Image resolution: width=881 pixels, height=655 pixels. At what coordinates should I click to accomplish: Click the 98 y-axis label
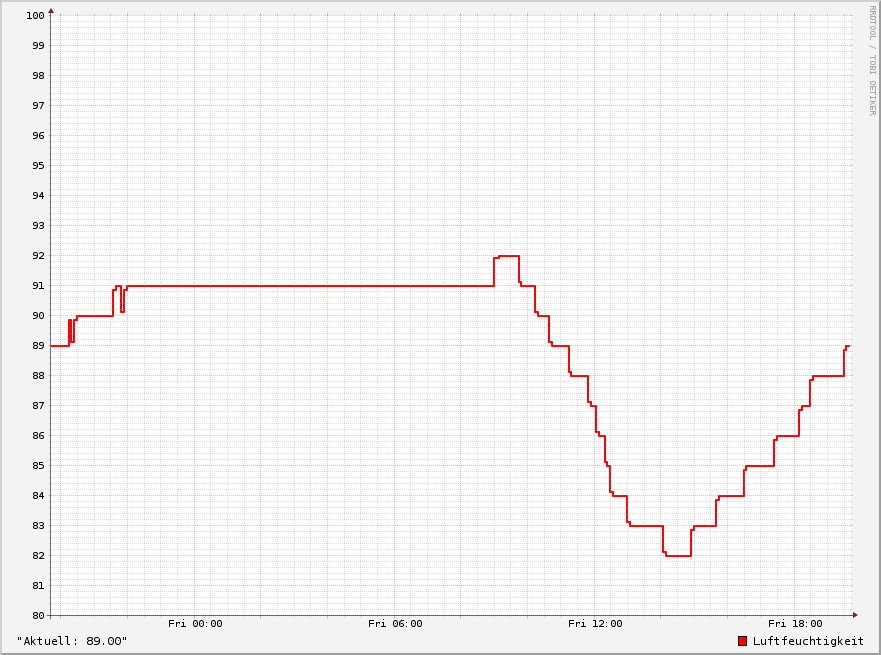click(38, 76)
